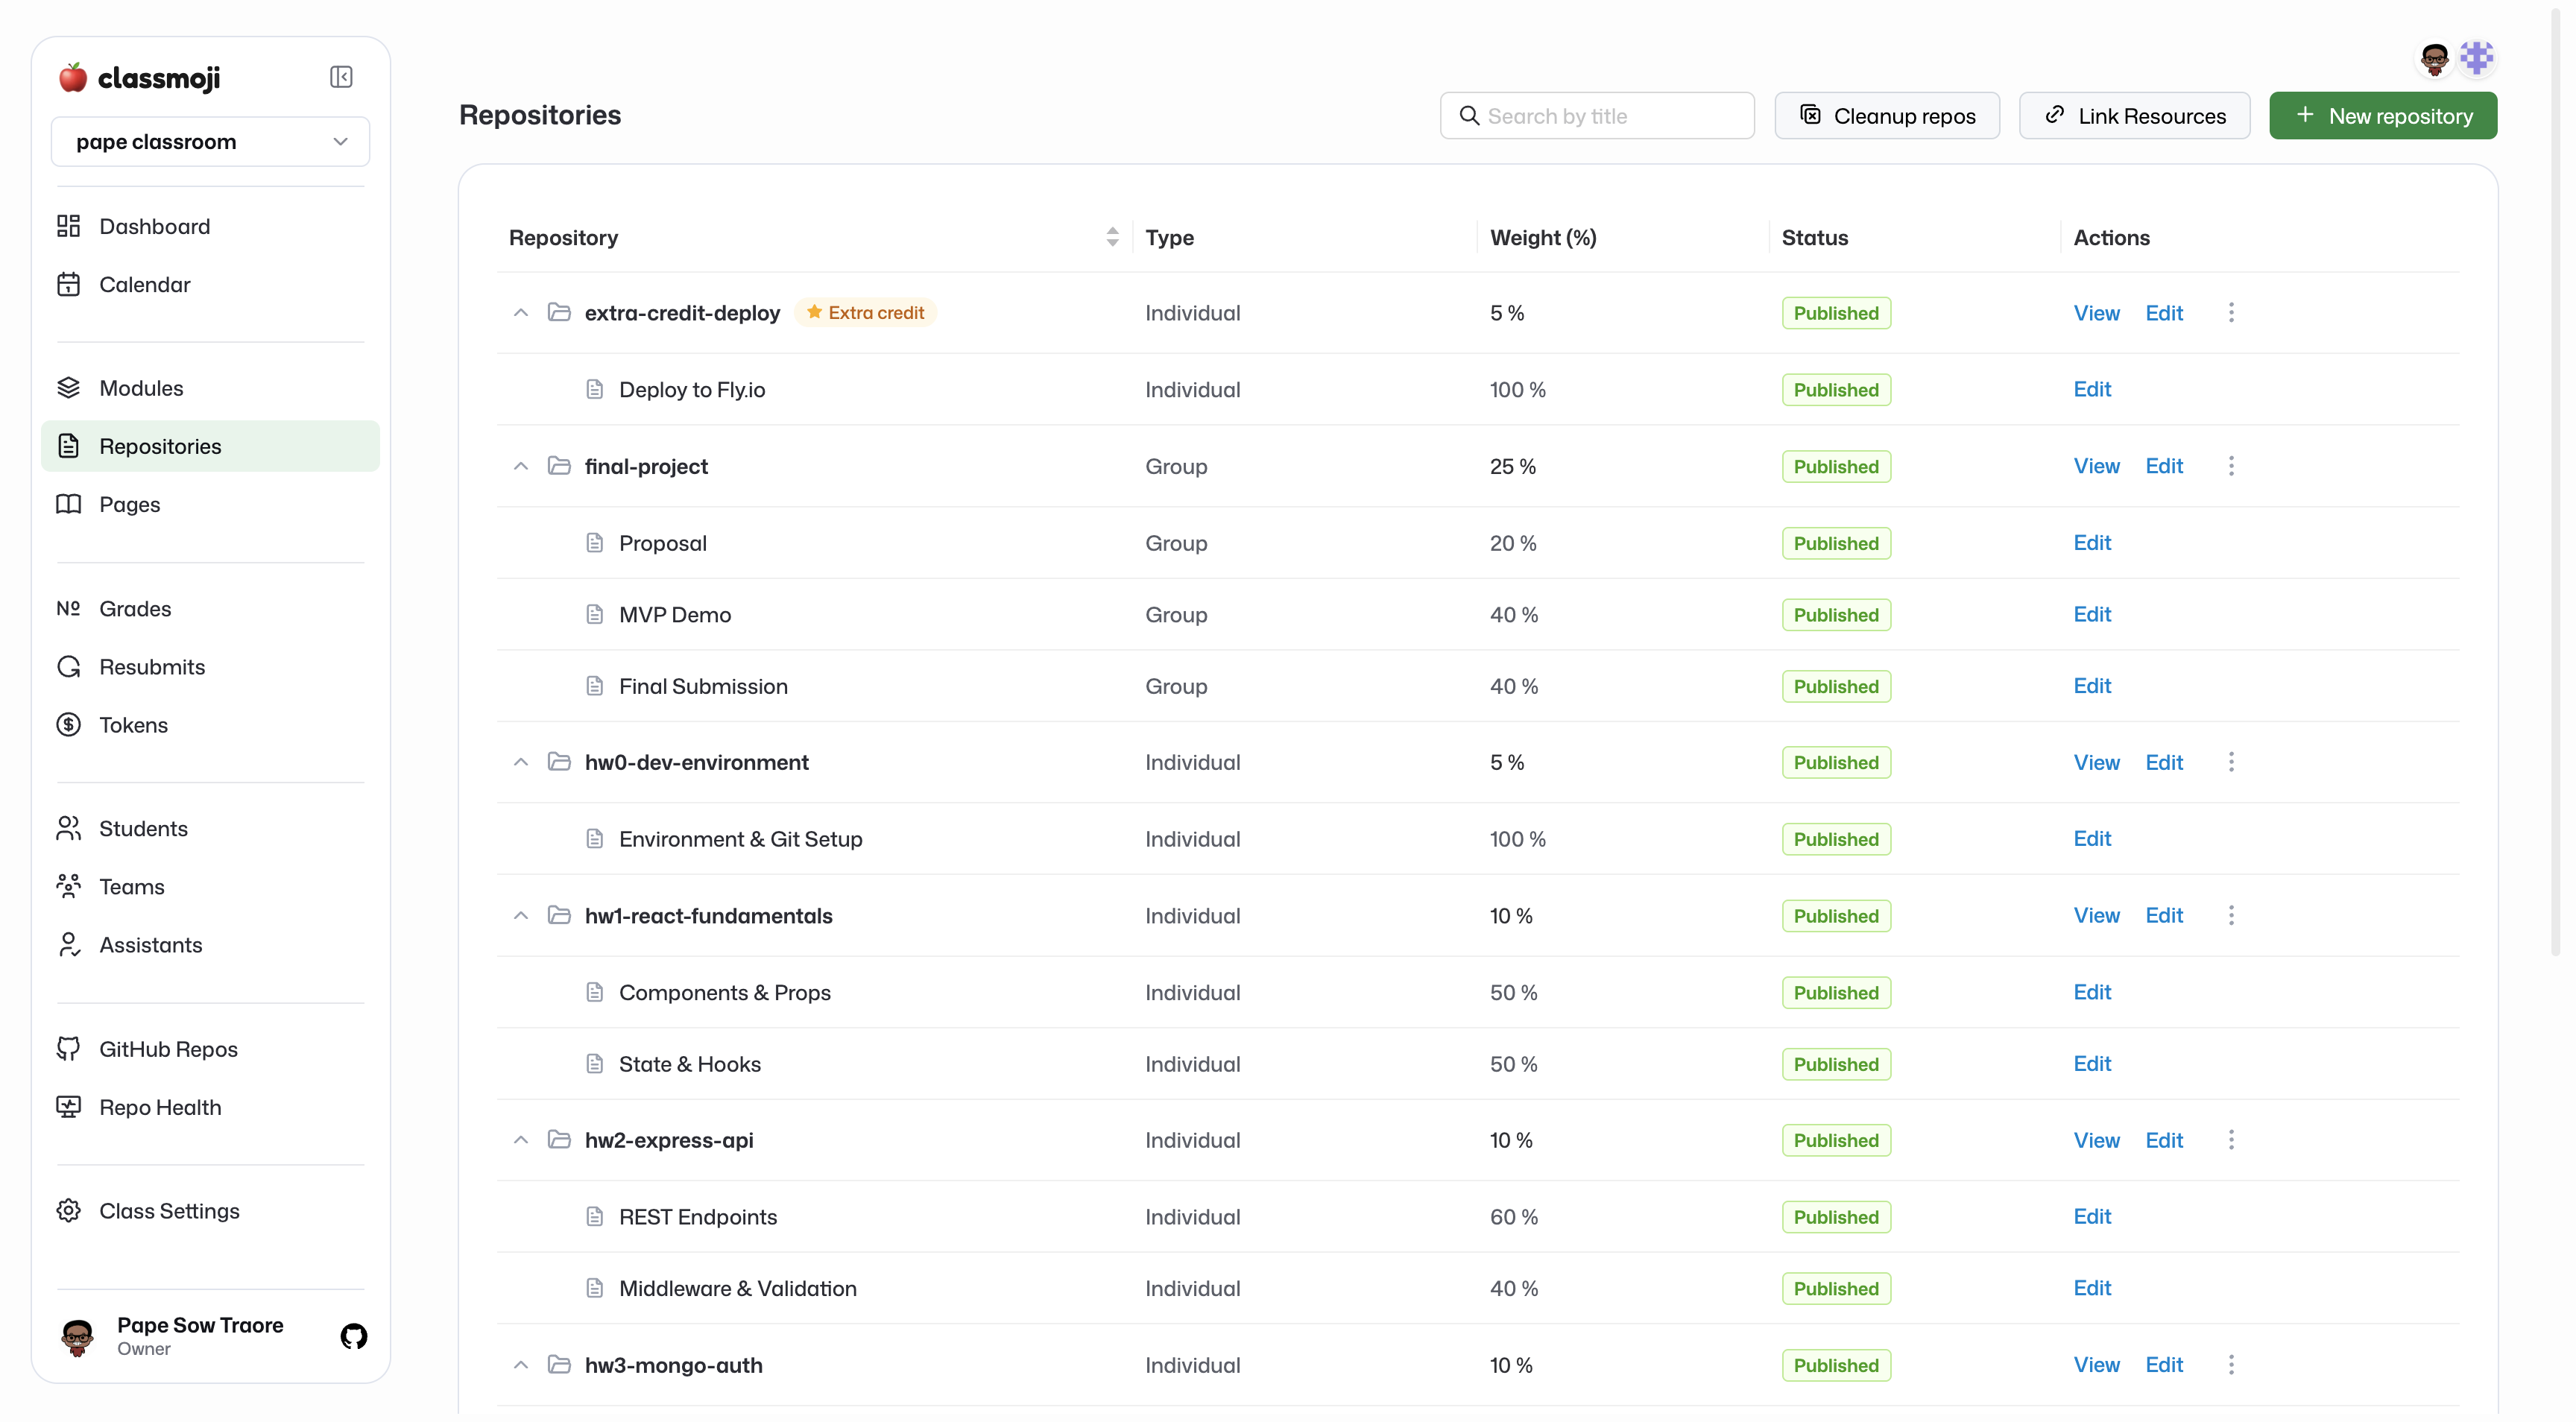Go to Dashboard in the sidebar
The image size is (2576, 1422).
pos(210,226)
